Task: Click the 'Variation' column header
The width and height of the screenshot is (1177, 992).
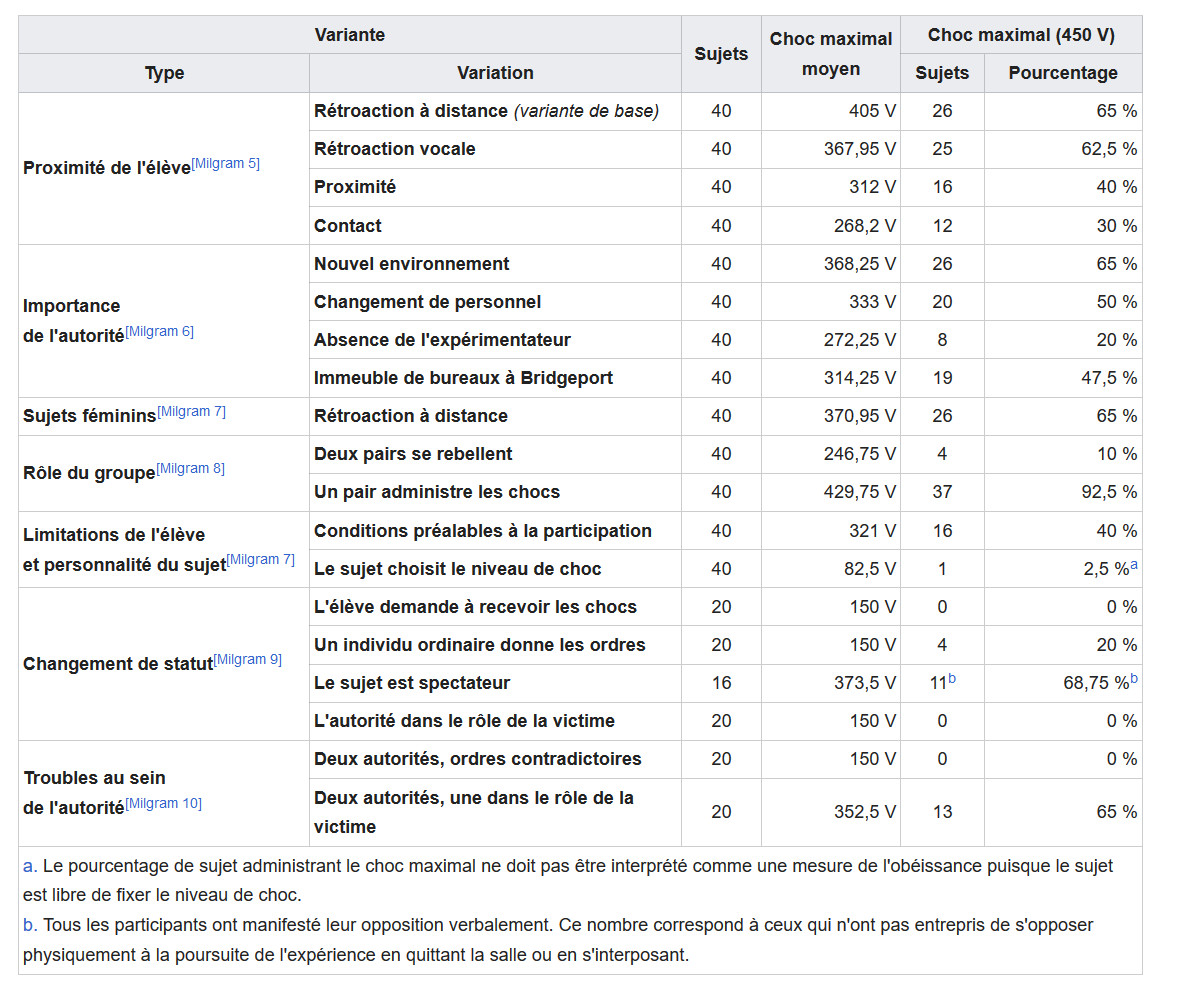Action: coord(495,73)
